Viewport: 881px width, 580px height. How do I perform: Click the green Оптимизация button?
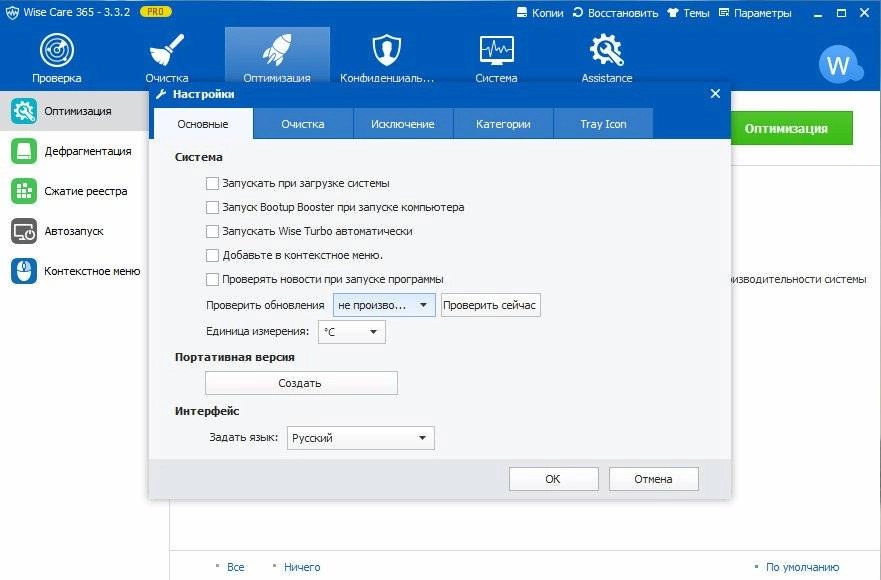point(792,128)
